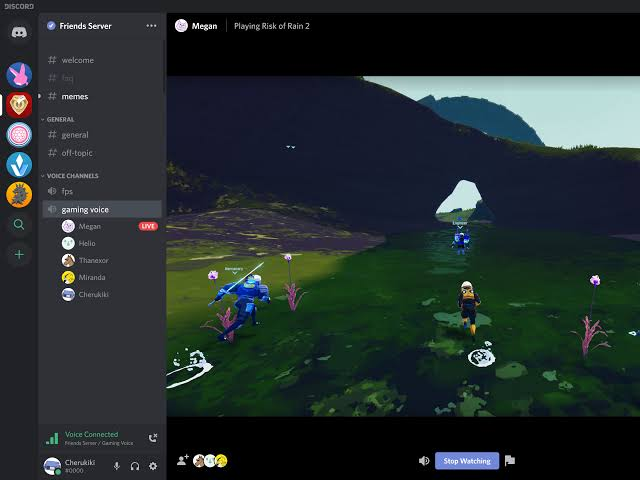Open the Friends Server options menu dots
The width and height of the screenshot is (640, 480).
click(x=151, y=26)
